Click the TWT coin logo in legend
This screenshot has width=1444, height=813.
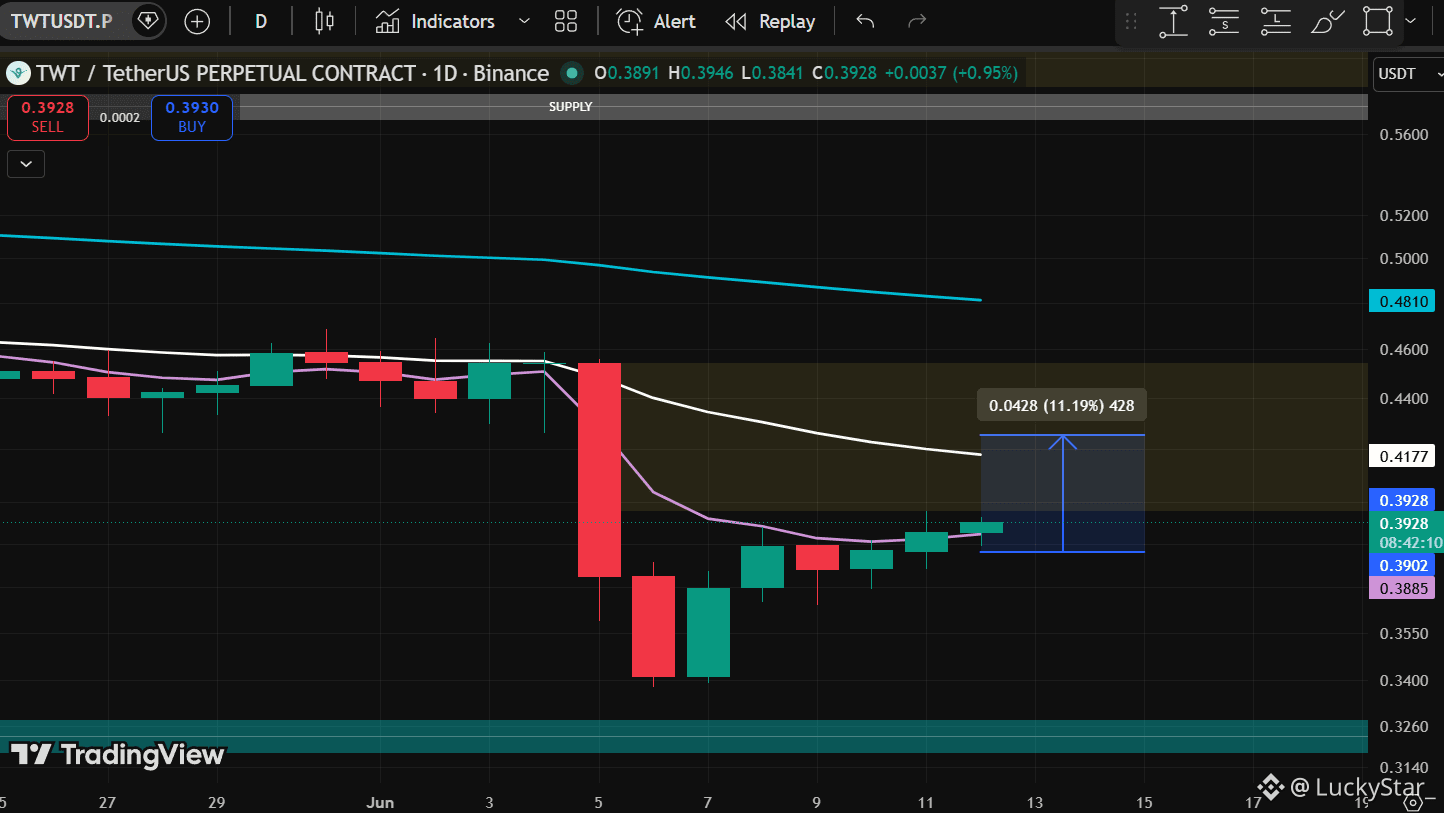[x=18, y=73]
